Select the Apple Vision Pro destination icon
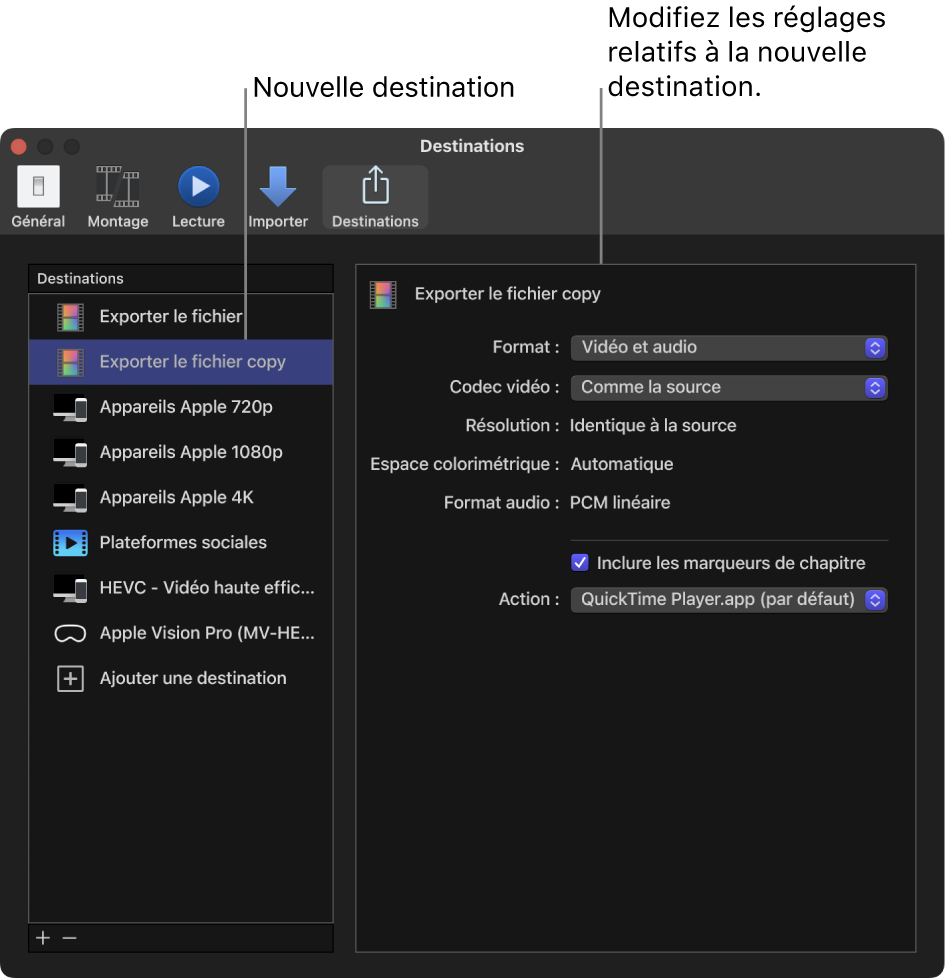 [70, 633]
